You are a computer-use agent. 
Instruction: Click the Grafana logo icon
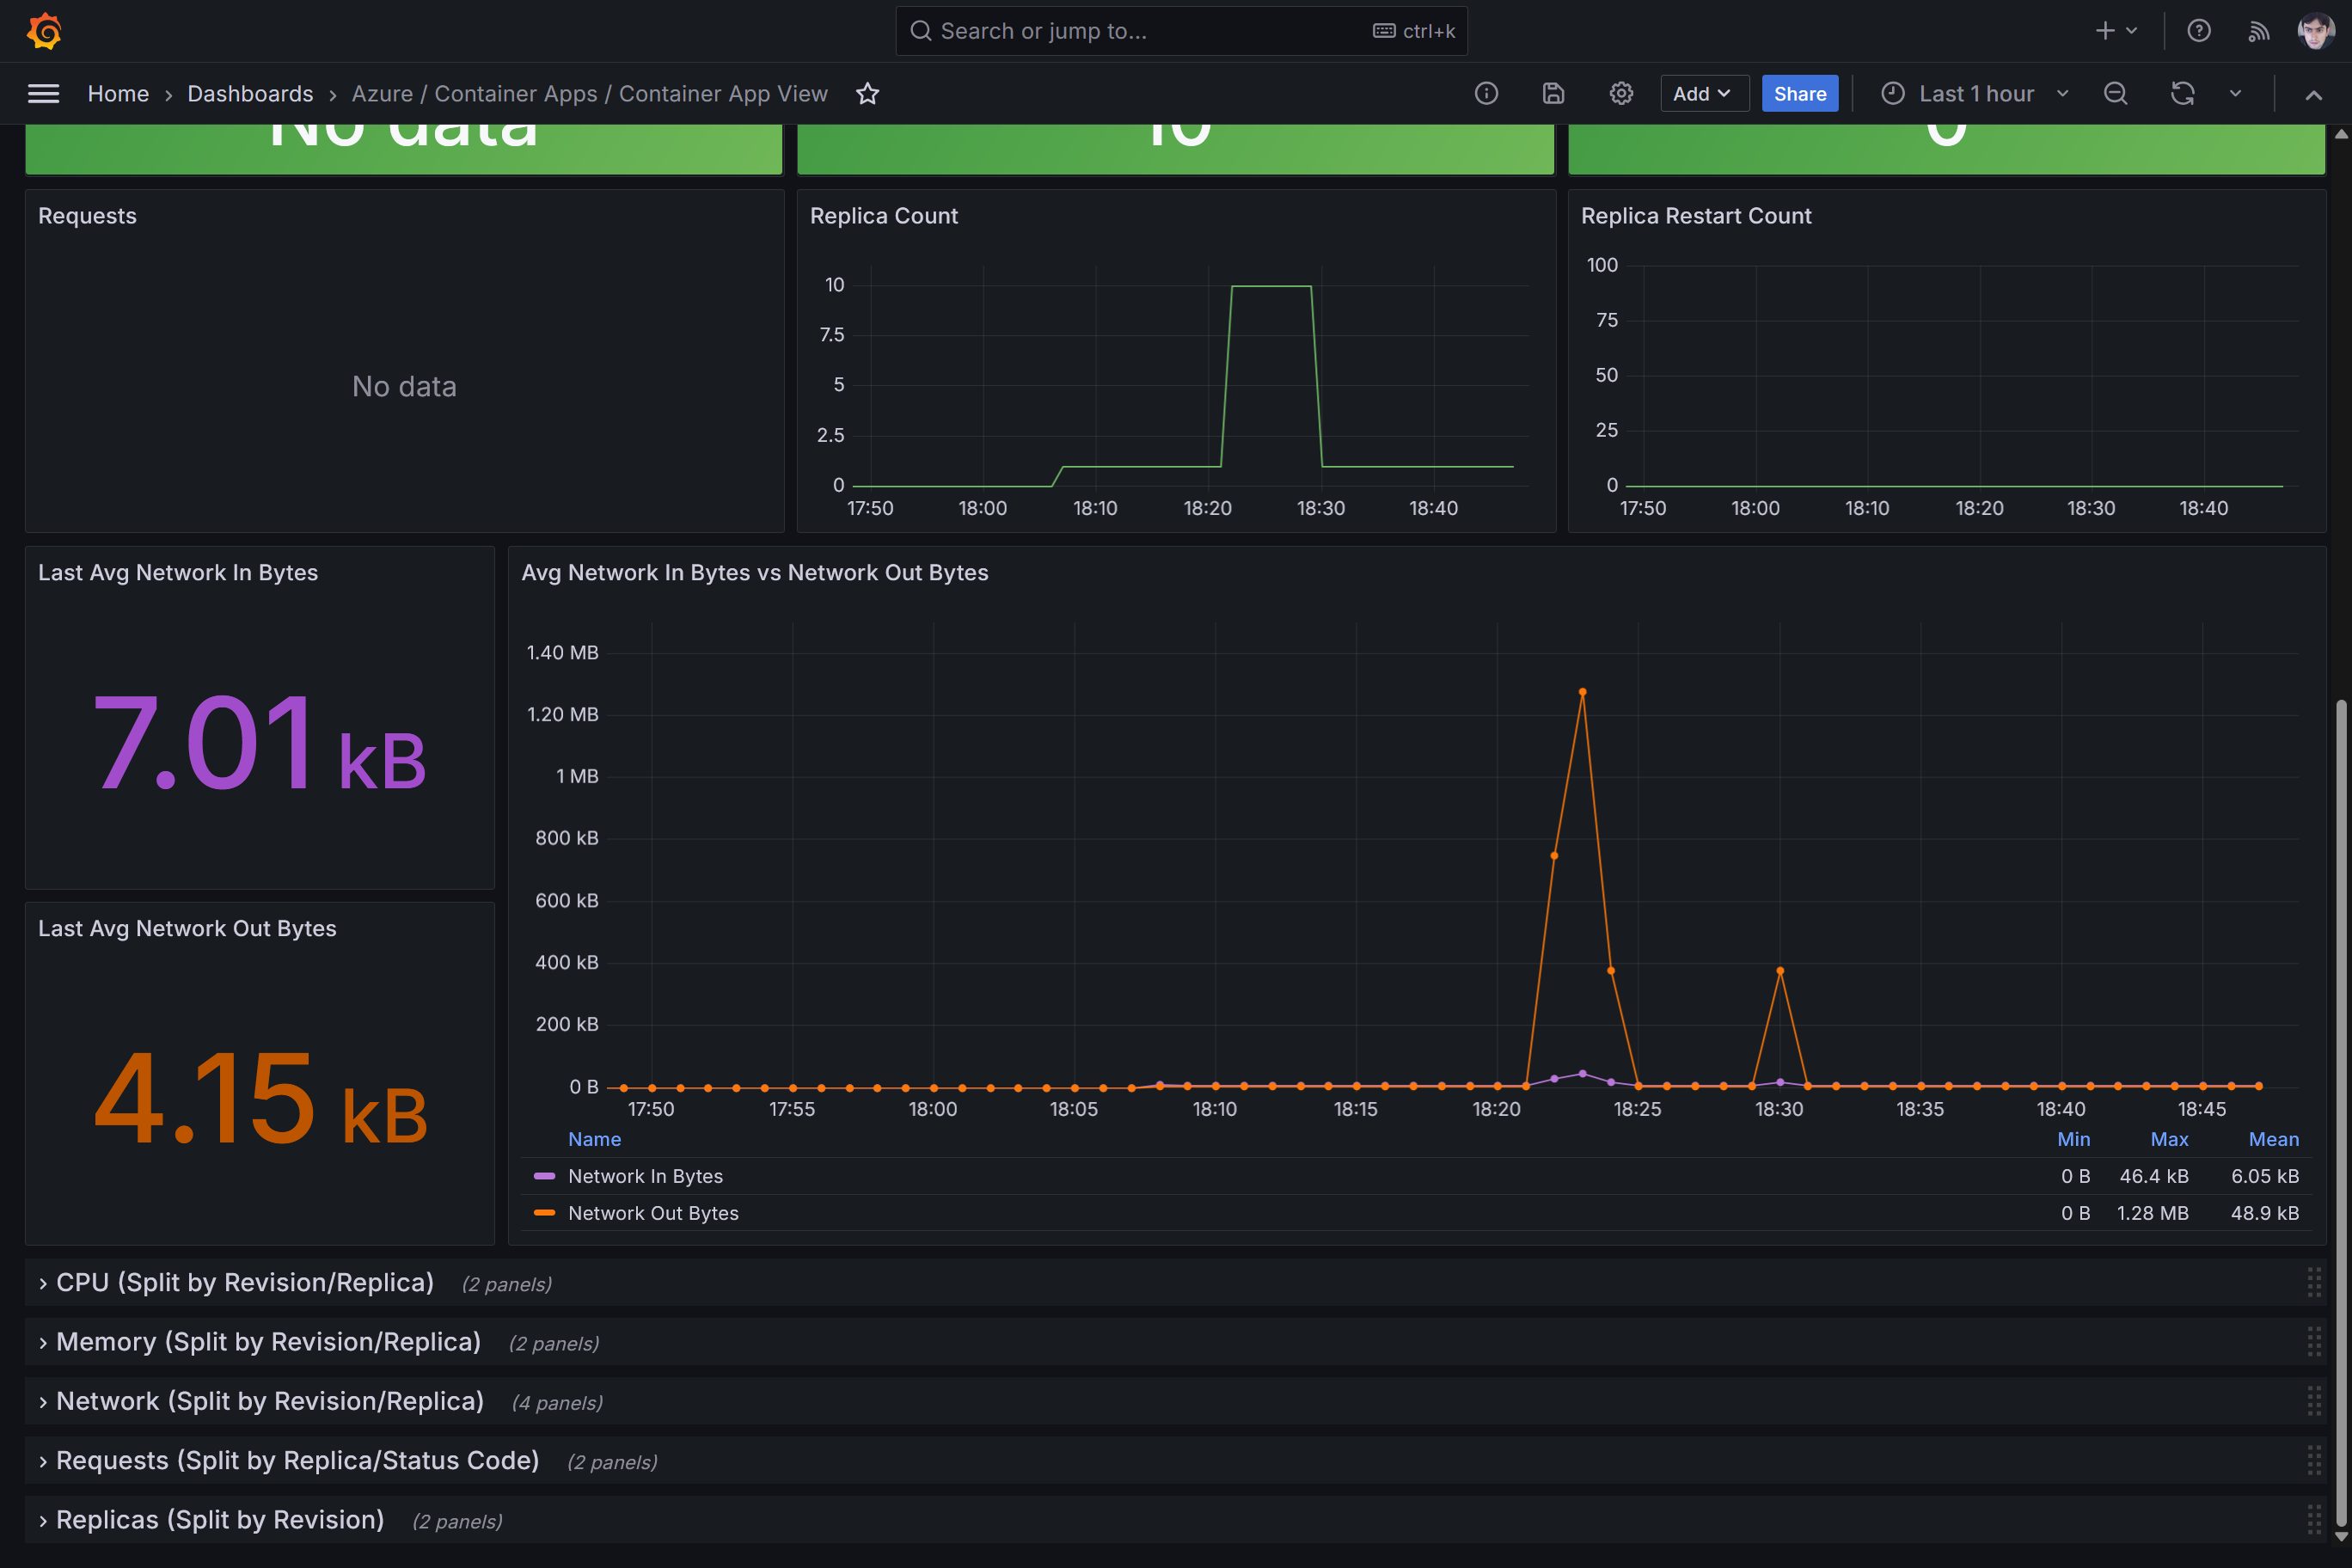pos(44,31)
